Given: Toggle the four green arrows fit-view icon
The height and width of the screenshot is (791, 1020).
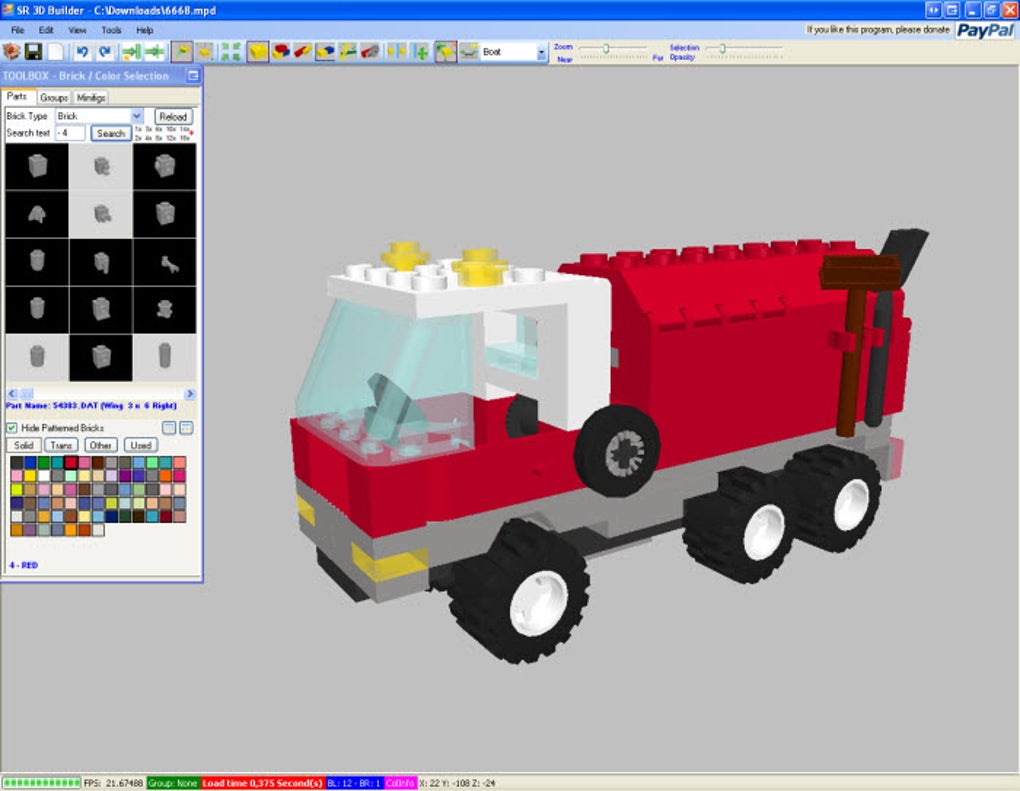Looking at the screenshot, I should point(230,52).
